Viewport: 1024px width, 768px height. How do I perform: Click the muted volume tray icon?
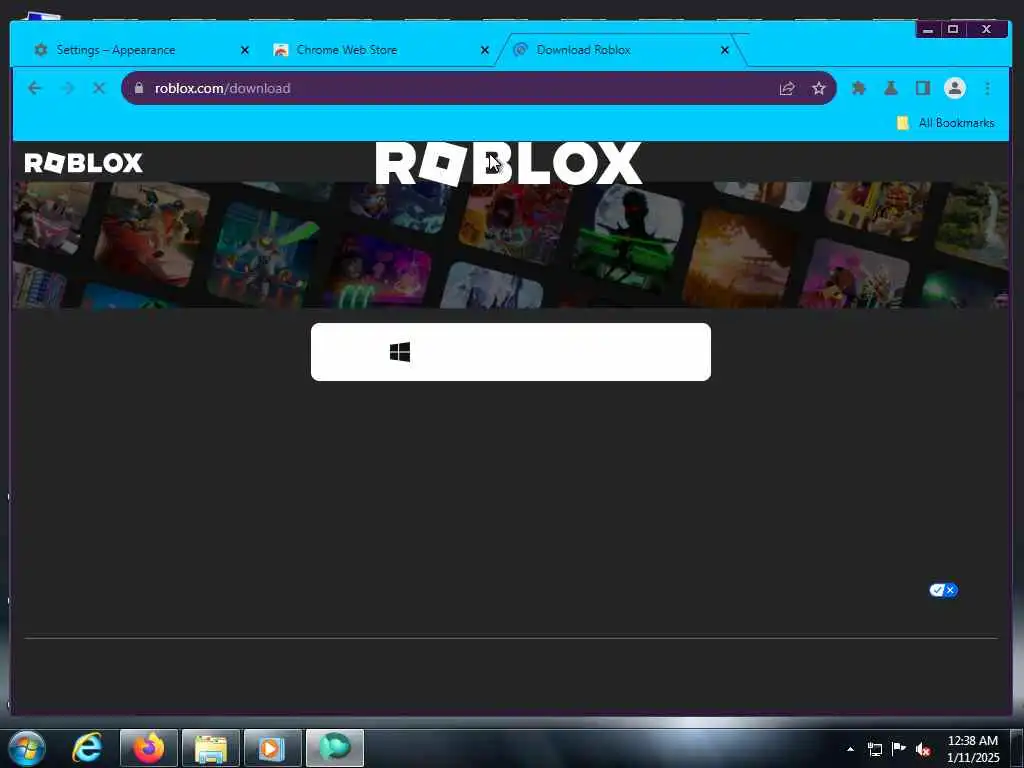coord(923,749)
